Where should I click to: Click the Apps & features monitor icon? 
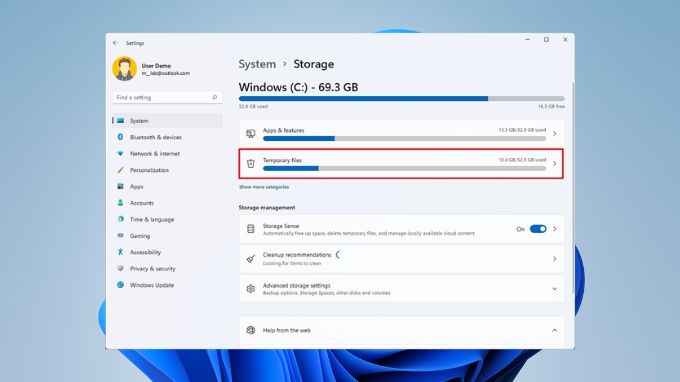tap(251, 134)
